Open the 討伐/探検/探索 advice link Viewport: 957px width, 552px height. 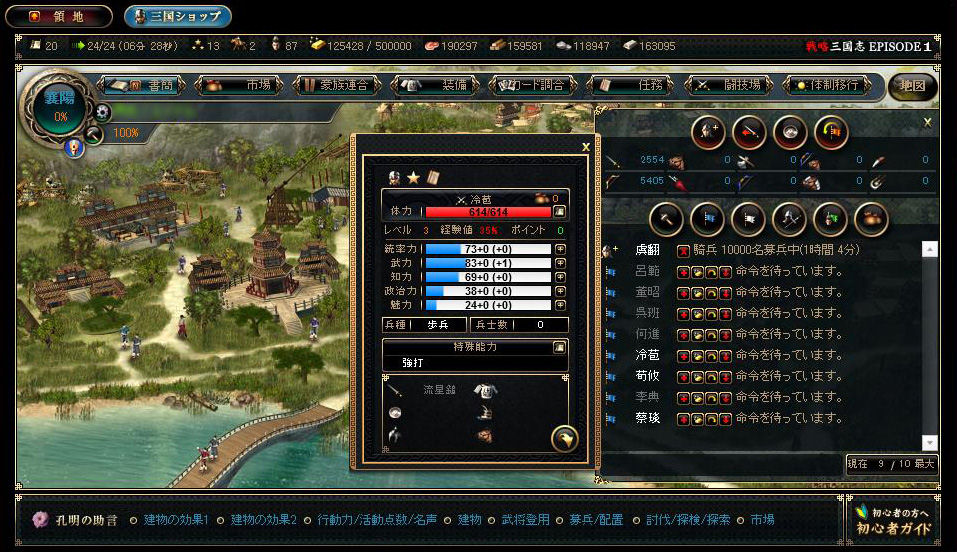click(688, 520)
